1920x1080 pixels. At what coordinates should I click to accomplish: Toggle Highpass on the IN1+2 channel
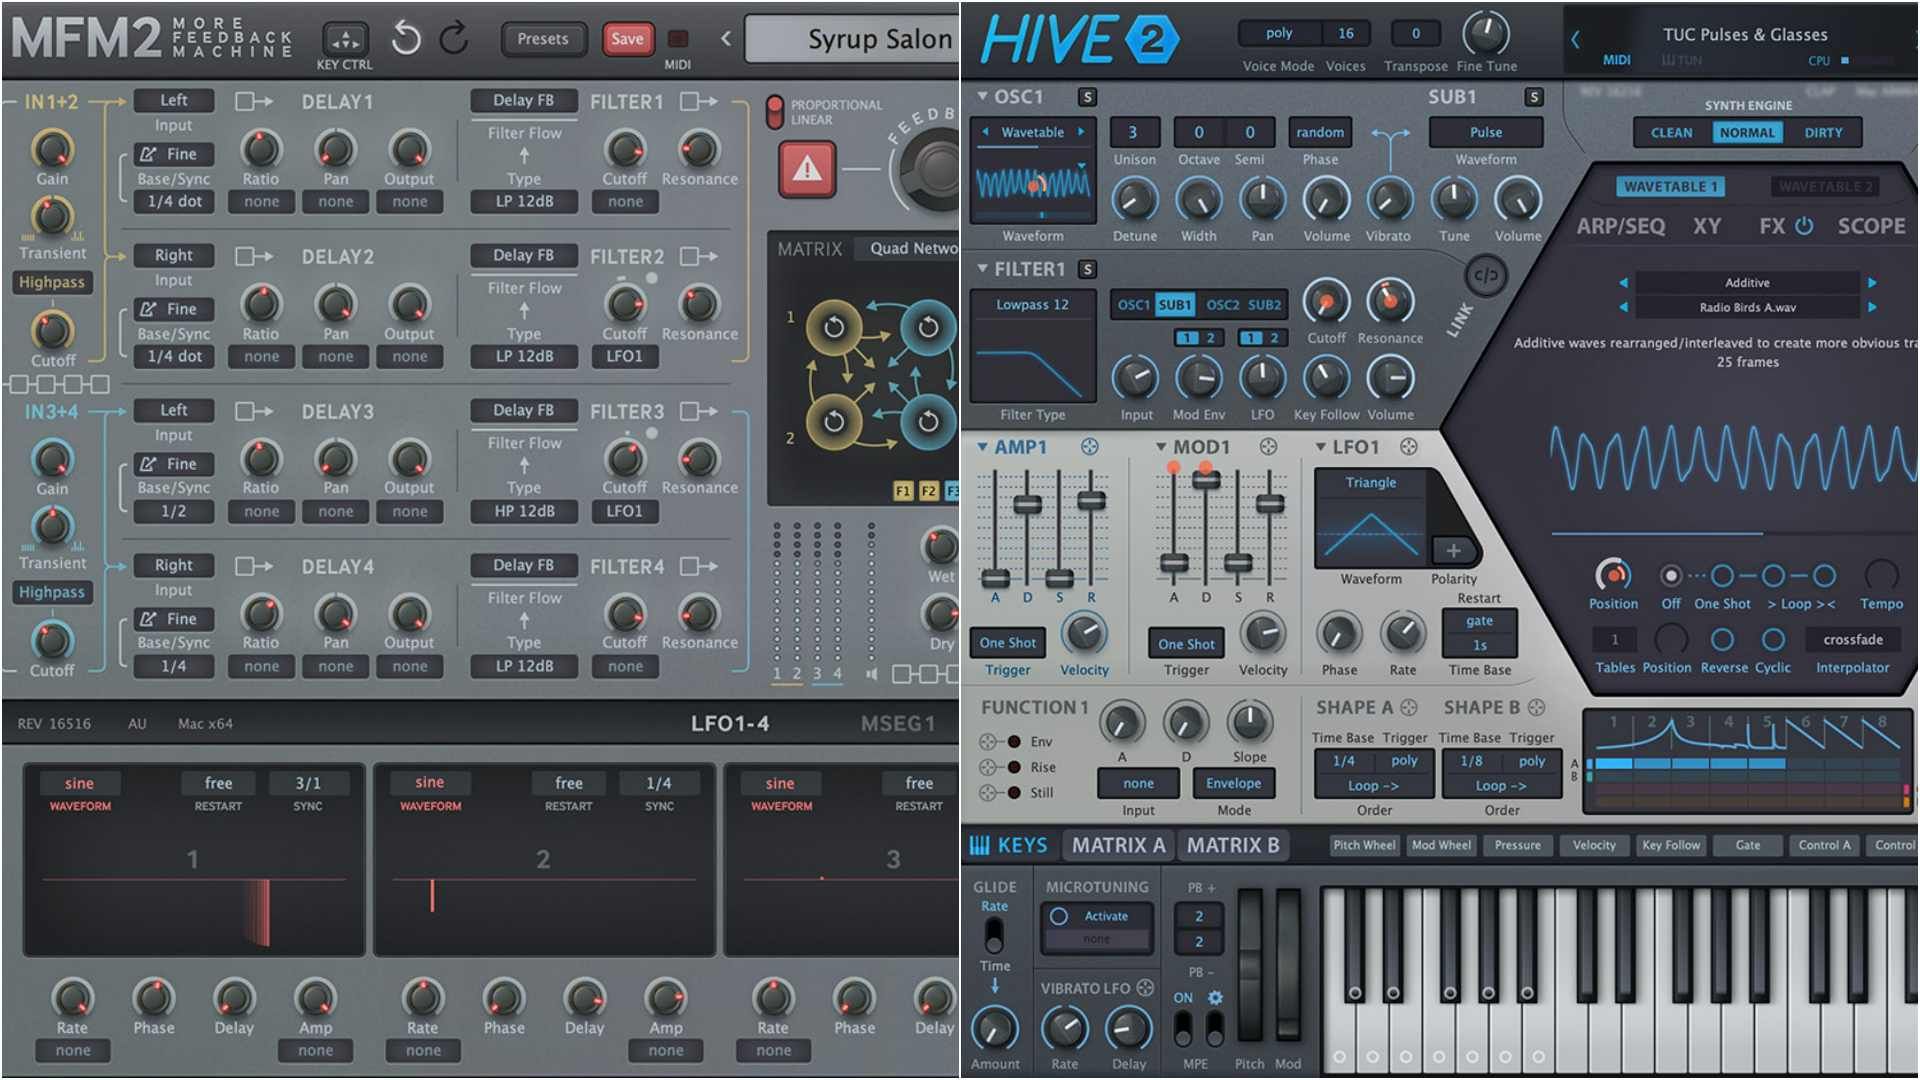52,282
